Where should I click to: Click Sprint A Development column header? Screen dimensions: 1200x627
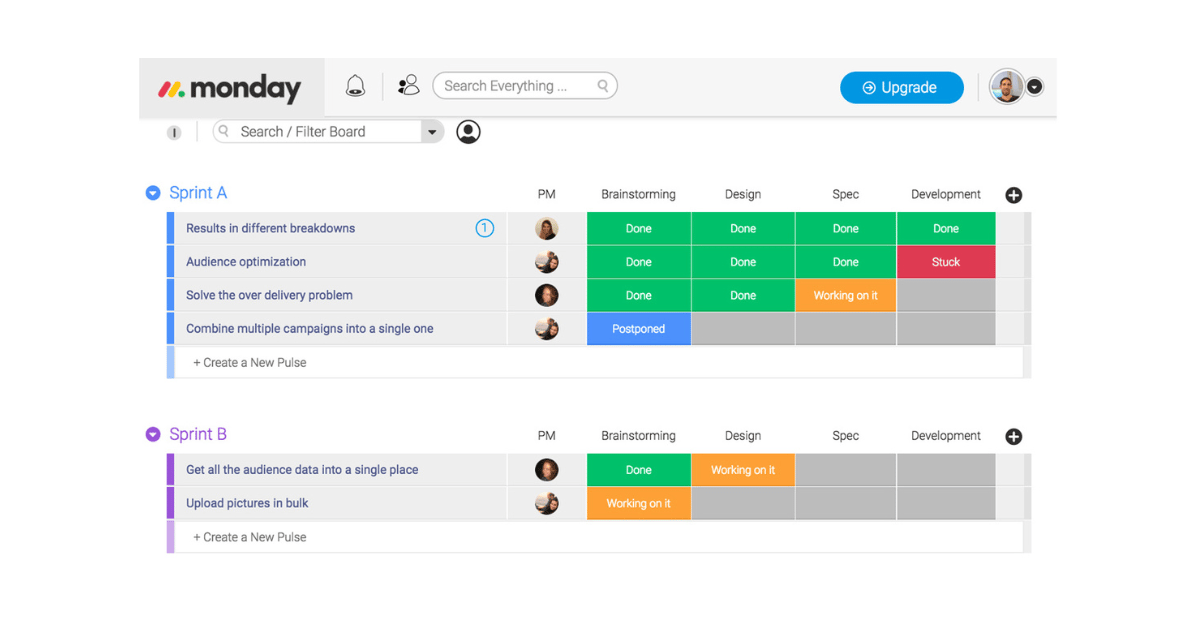[x=946, y=194]
